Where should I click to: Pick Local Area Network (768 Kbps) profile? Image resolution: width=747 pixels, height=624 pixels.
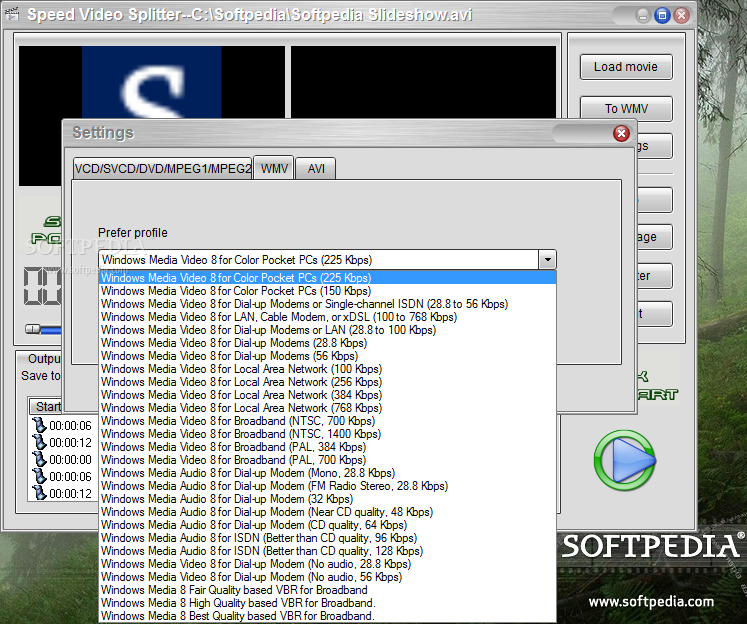(327, 408)
